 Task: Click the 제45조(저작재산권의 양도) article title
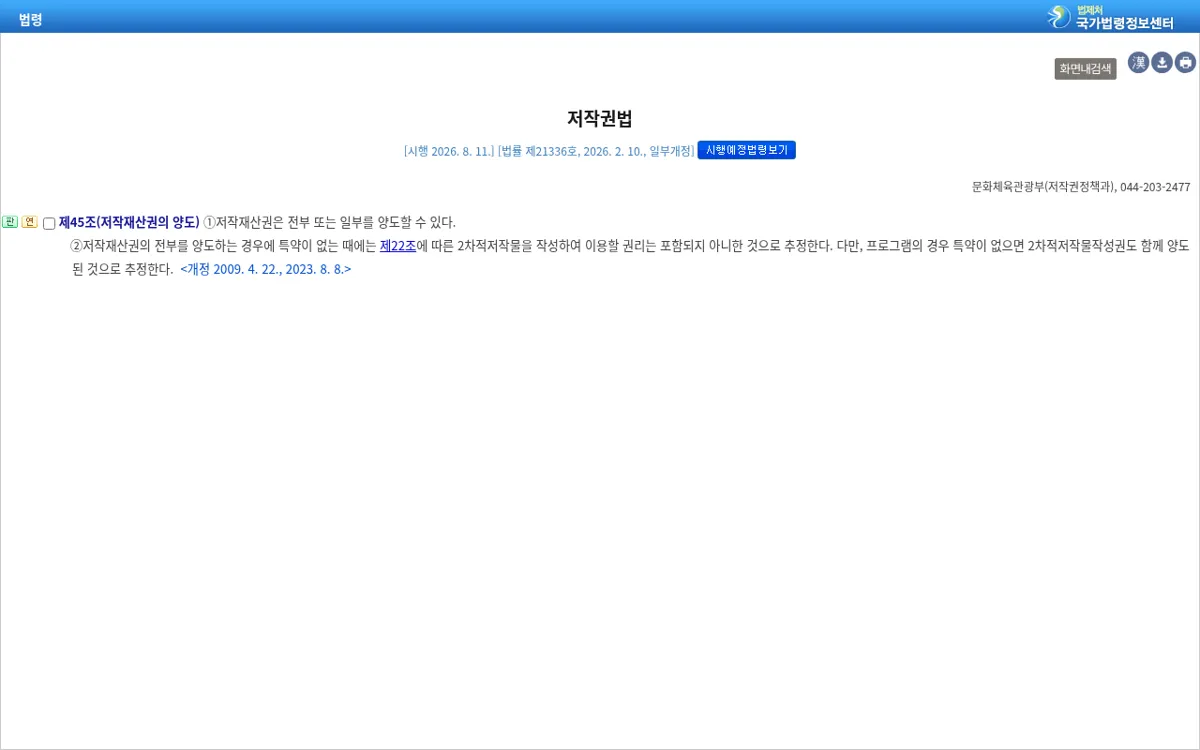129,222
